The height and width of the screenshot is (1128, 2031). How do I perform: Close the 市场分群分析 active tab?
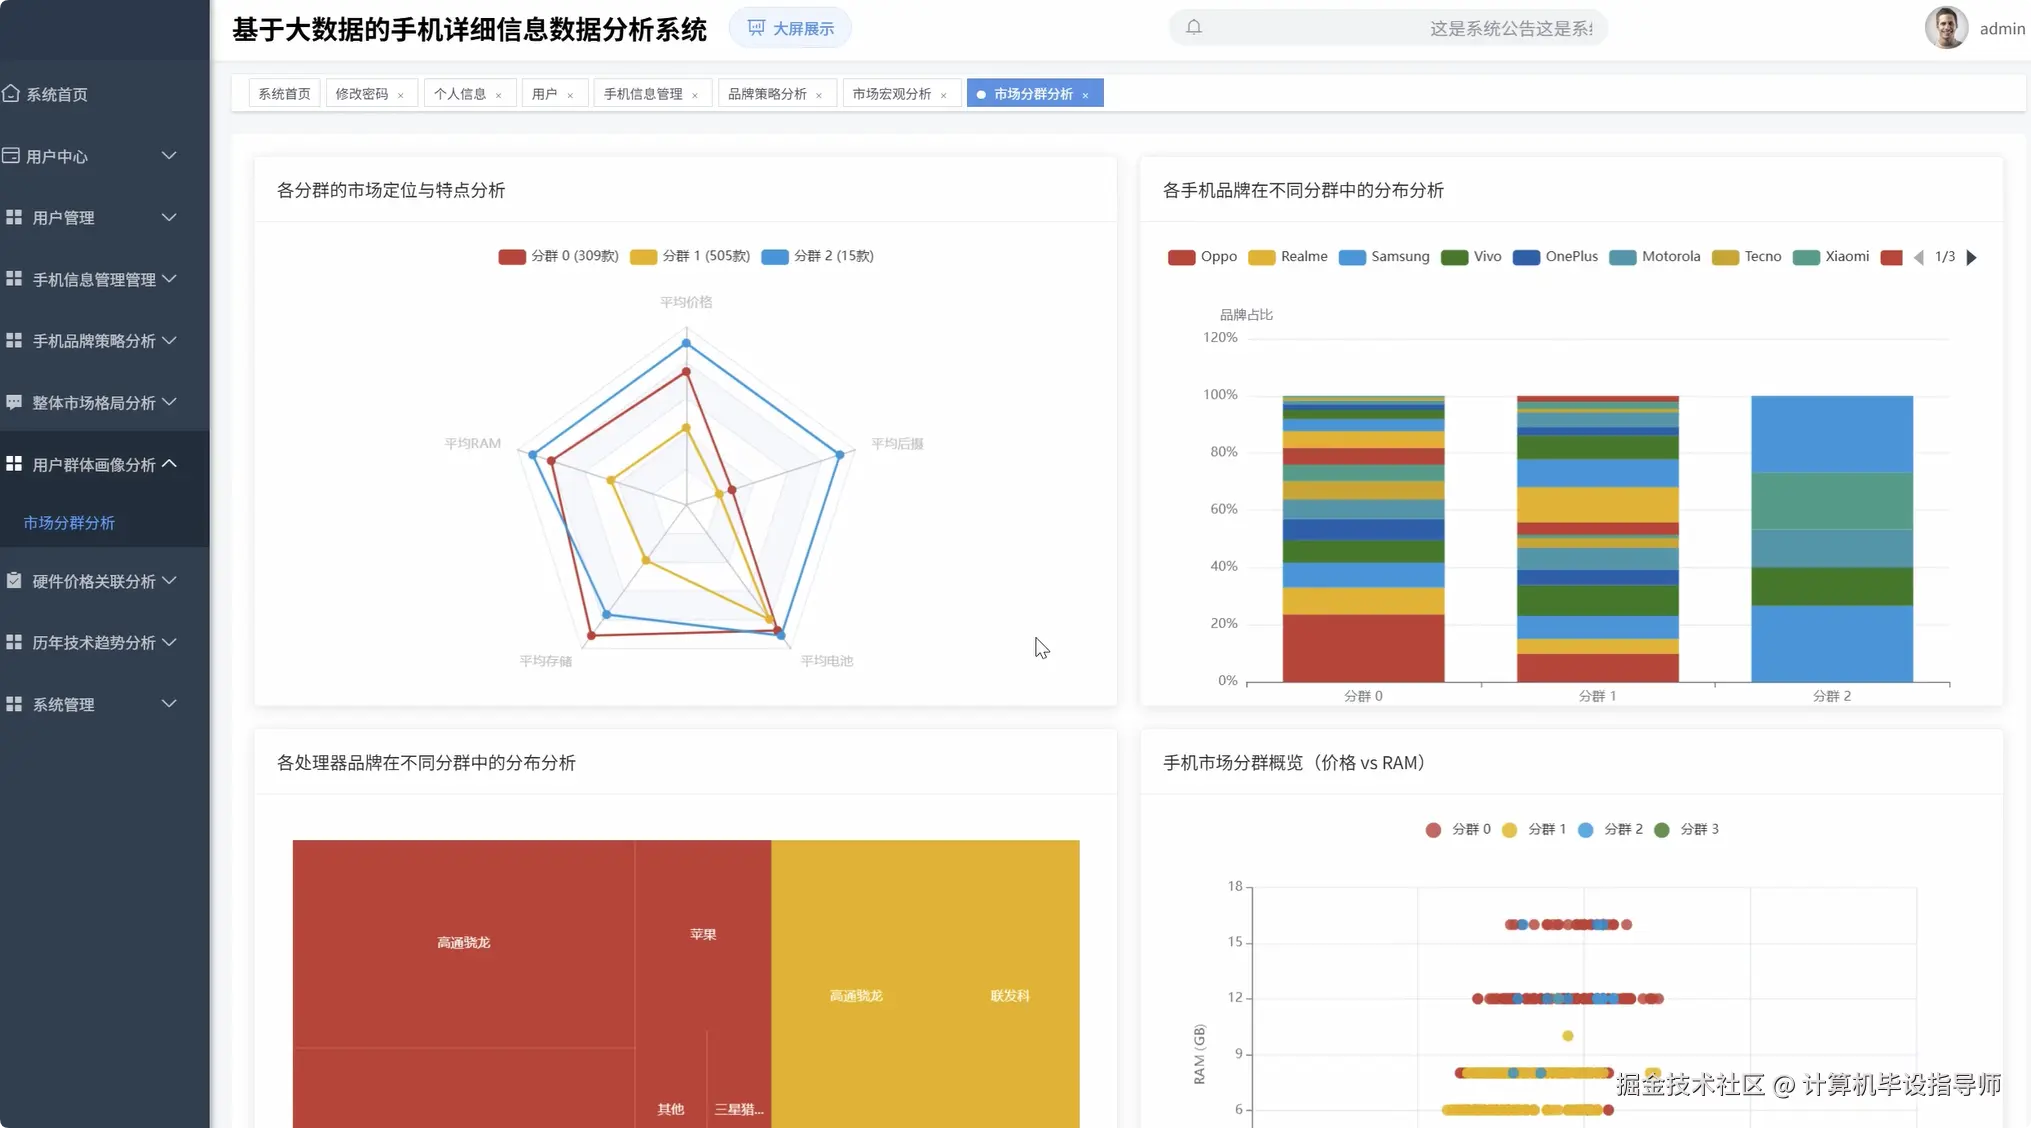pos(1085,95)
